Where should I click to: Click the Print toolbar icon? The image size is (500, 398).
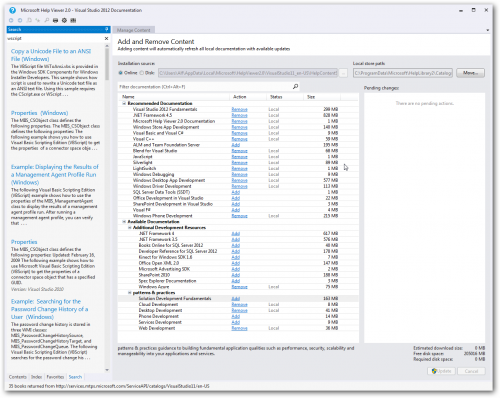[55, 20]
